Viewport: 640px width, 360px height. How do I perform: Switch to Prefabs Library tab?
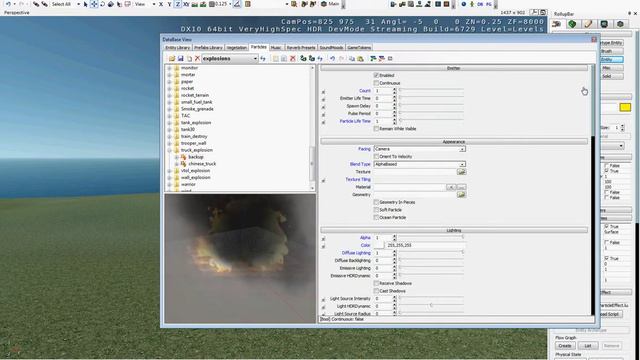[x=208, y=48]
